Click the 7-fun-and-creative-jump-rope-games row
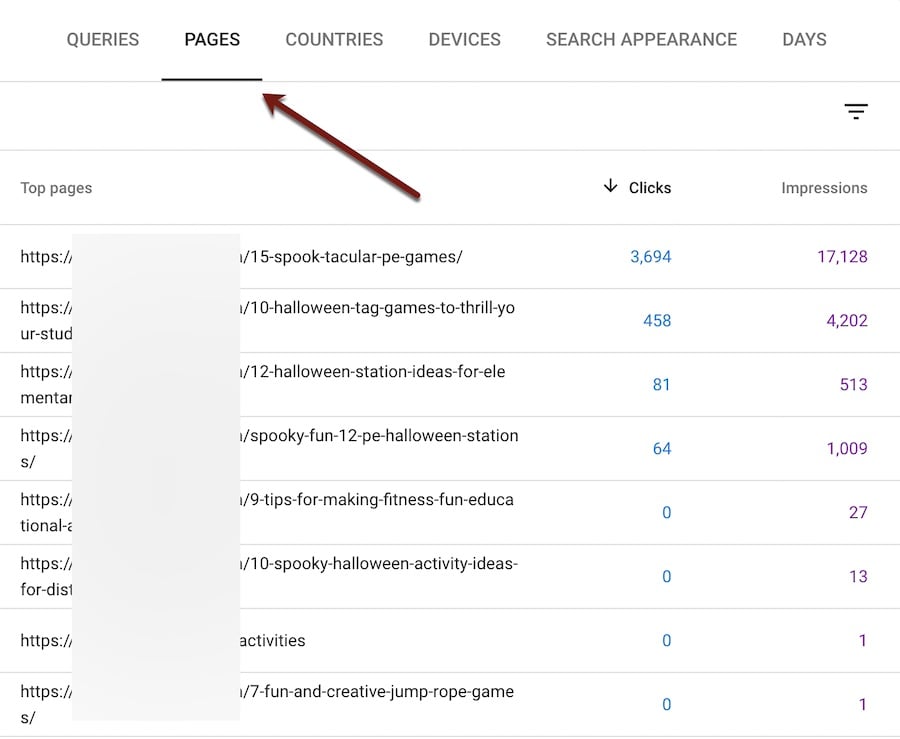Image resolution: width=900 pixels, height=739 pixels. (376, 692)
